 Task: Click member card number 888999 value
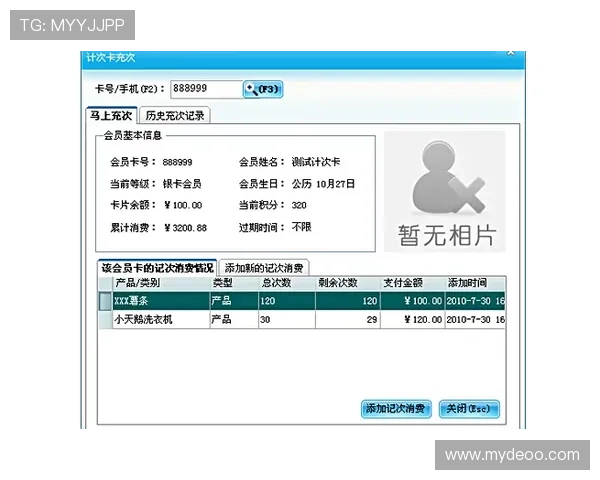(177, 162)
